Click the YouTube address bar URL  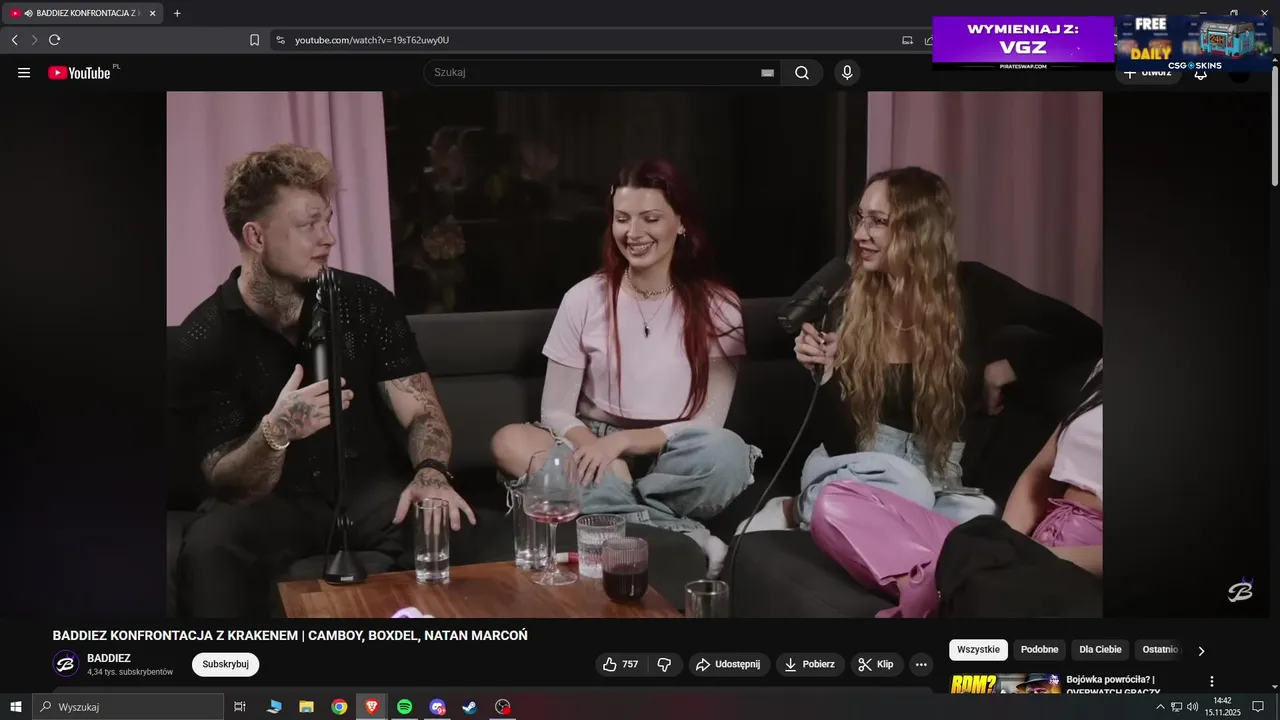click(x=372, y=40)
